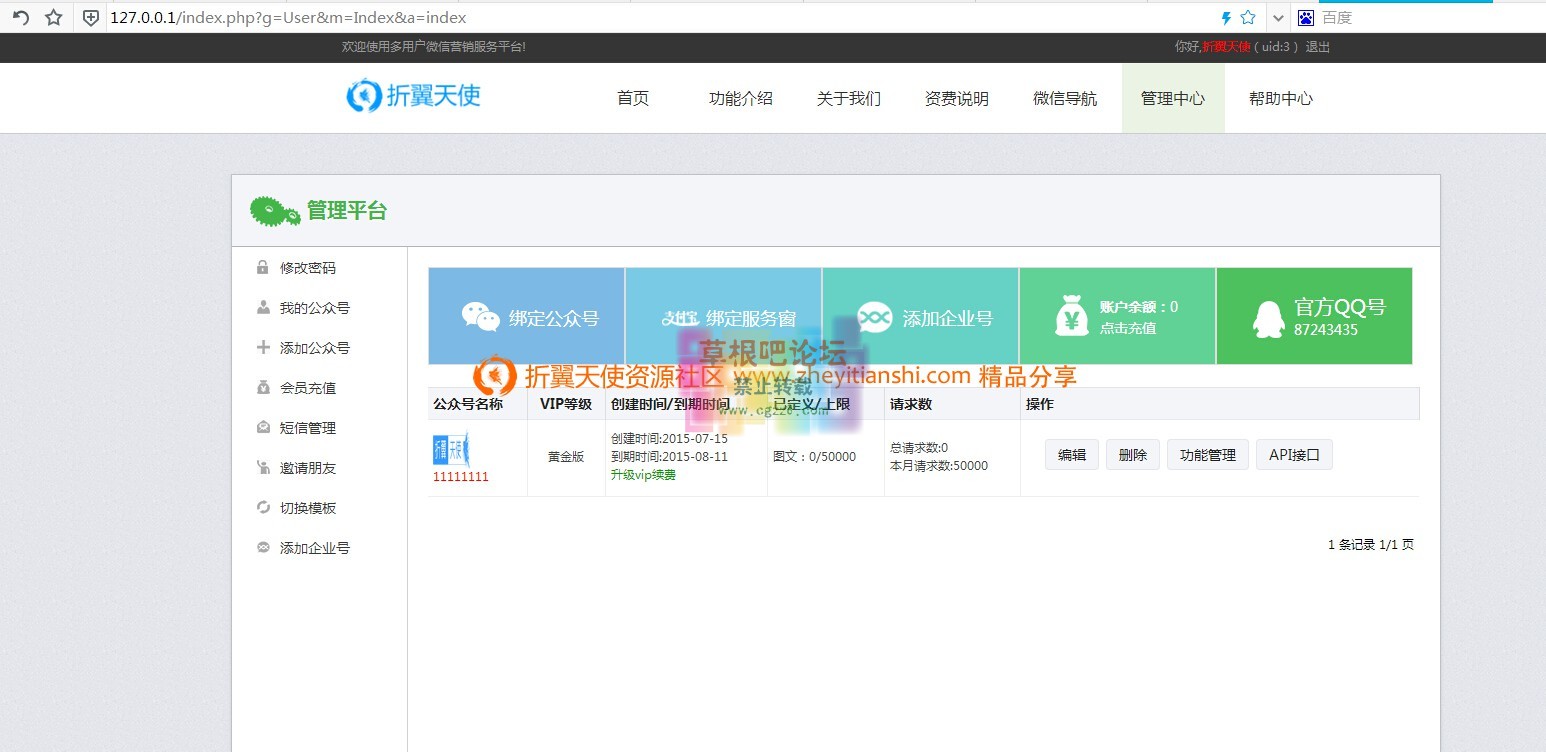
Task: Open the address bar dropdown chevron
Action: coord(1278,17)
